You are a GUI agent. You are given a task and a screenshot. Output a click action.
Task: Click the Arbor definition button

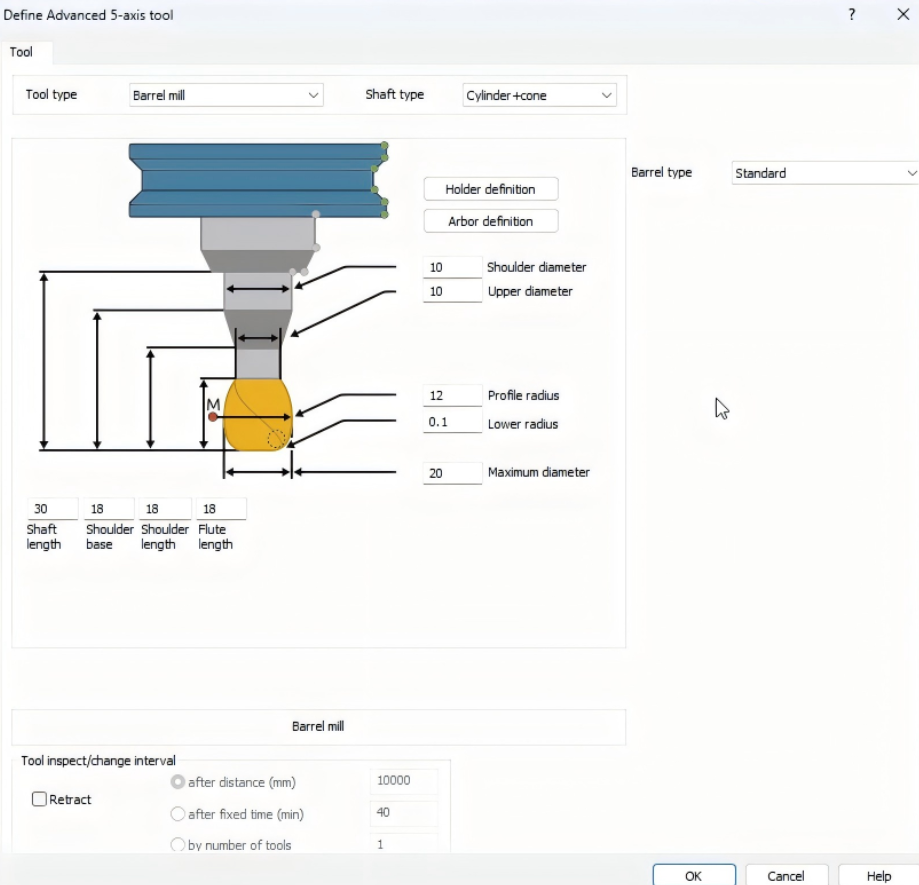point(490,221)
